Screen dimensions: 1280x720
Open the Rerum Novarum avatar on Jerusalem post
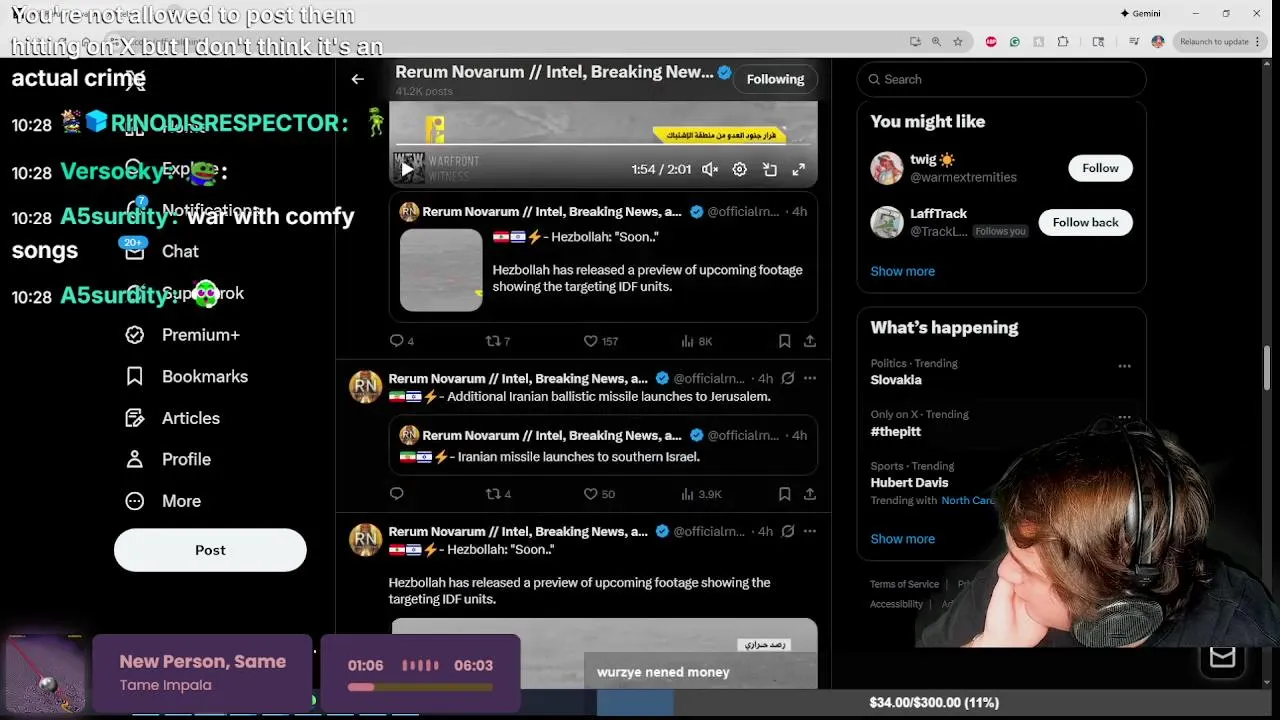point(366,386)
